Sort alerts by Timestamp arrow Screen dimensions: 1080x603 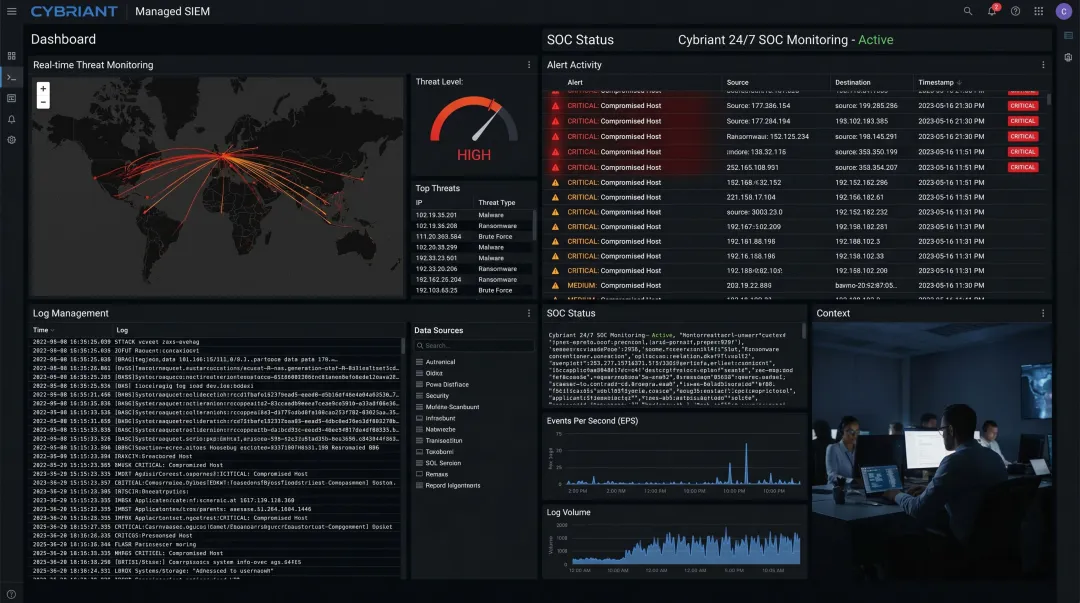[959, 83]
